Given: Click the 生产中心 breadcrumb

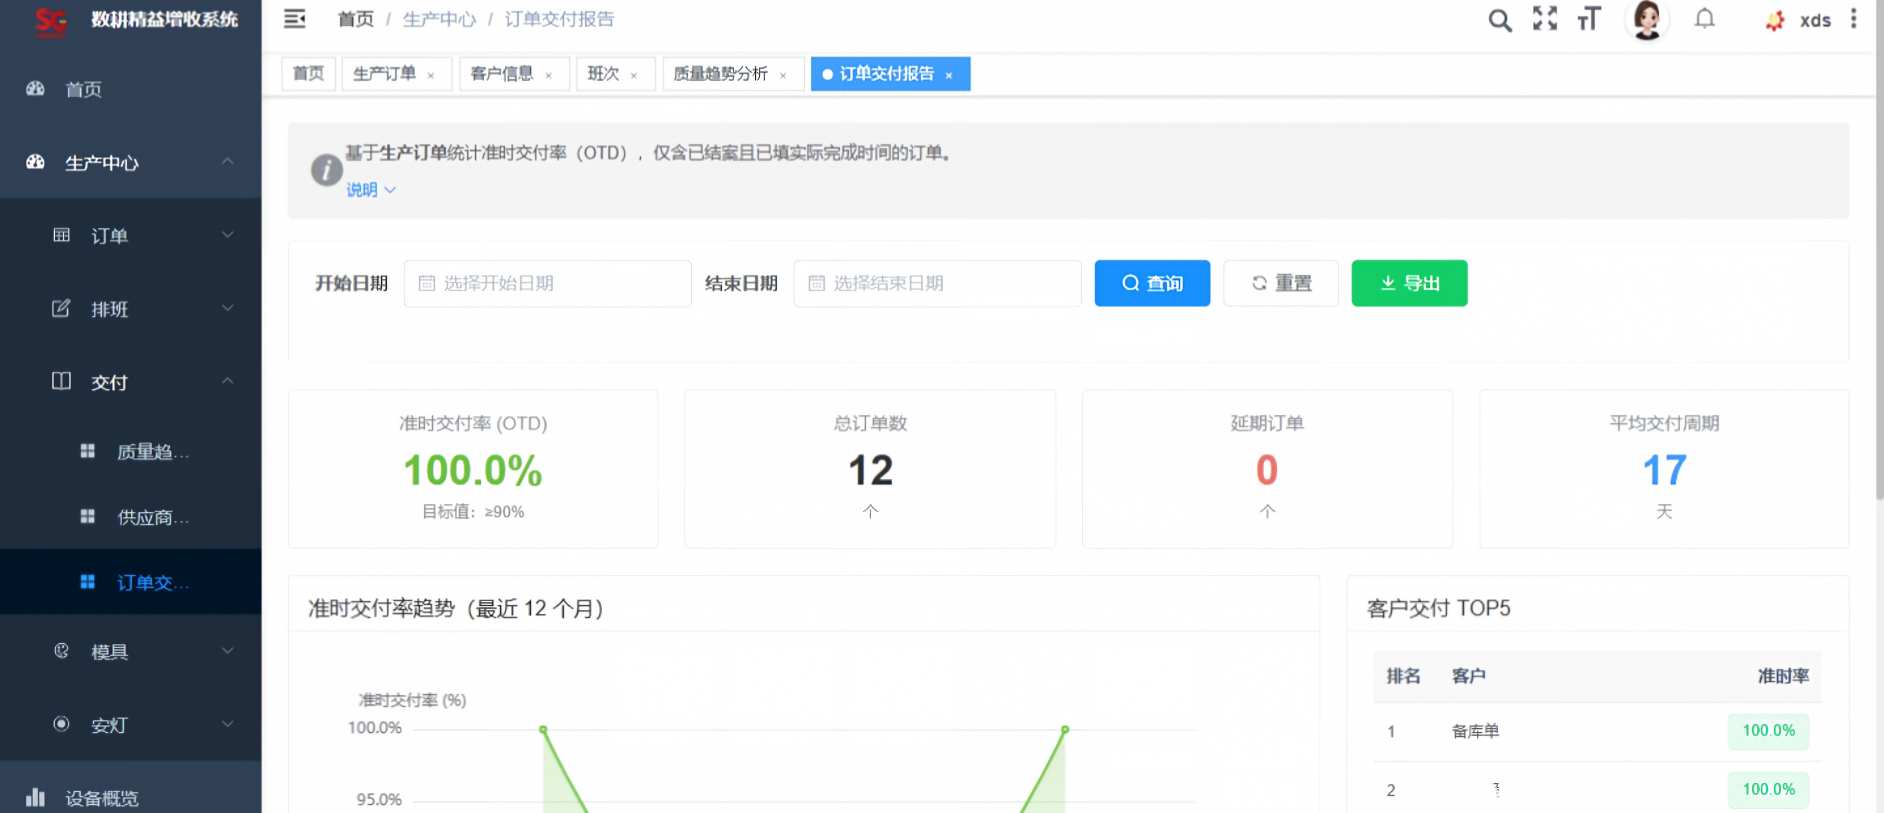Looking at the screenshot, I should coord(439,19).
